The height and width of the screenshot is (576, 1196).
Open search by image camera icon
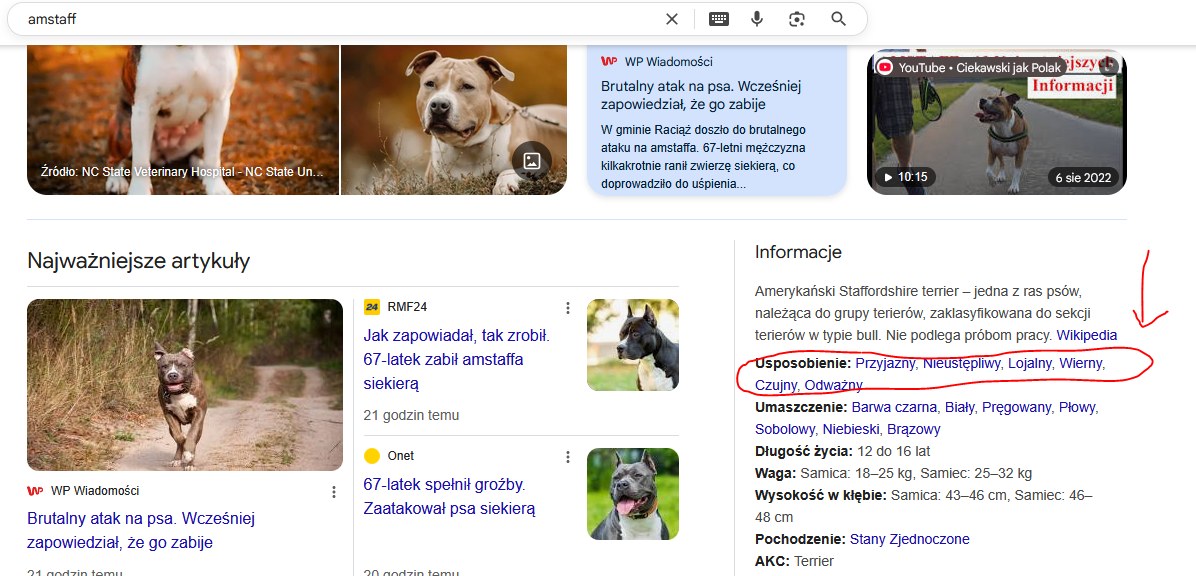pyautogui.click(x=798, y=19)
